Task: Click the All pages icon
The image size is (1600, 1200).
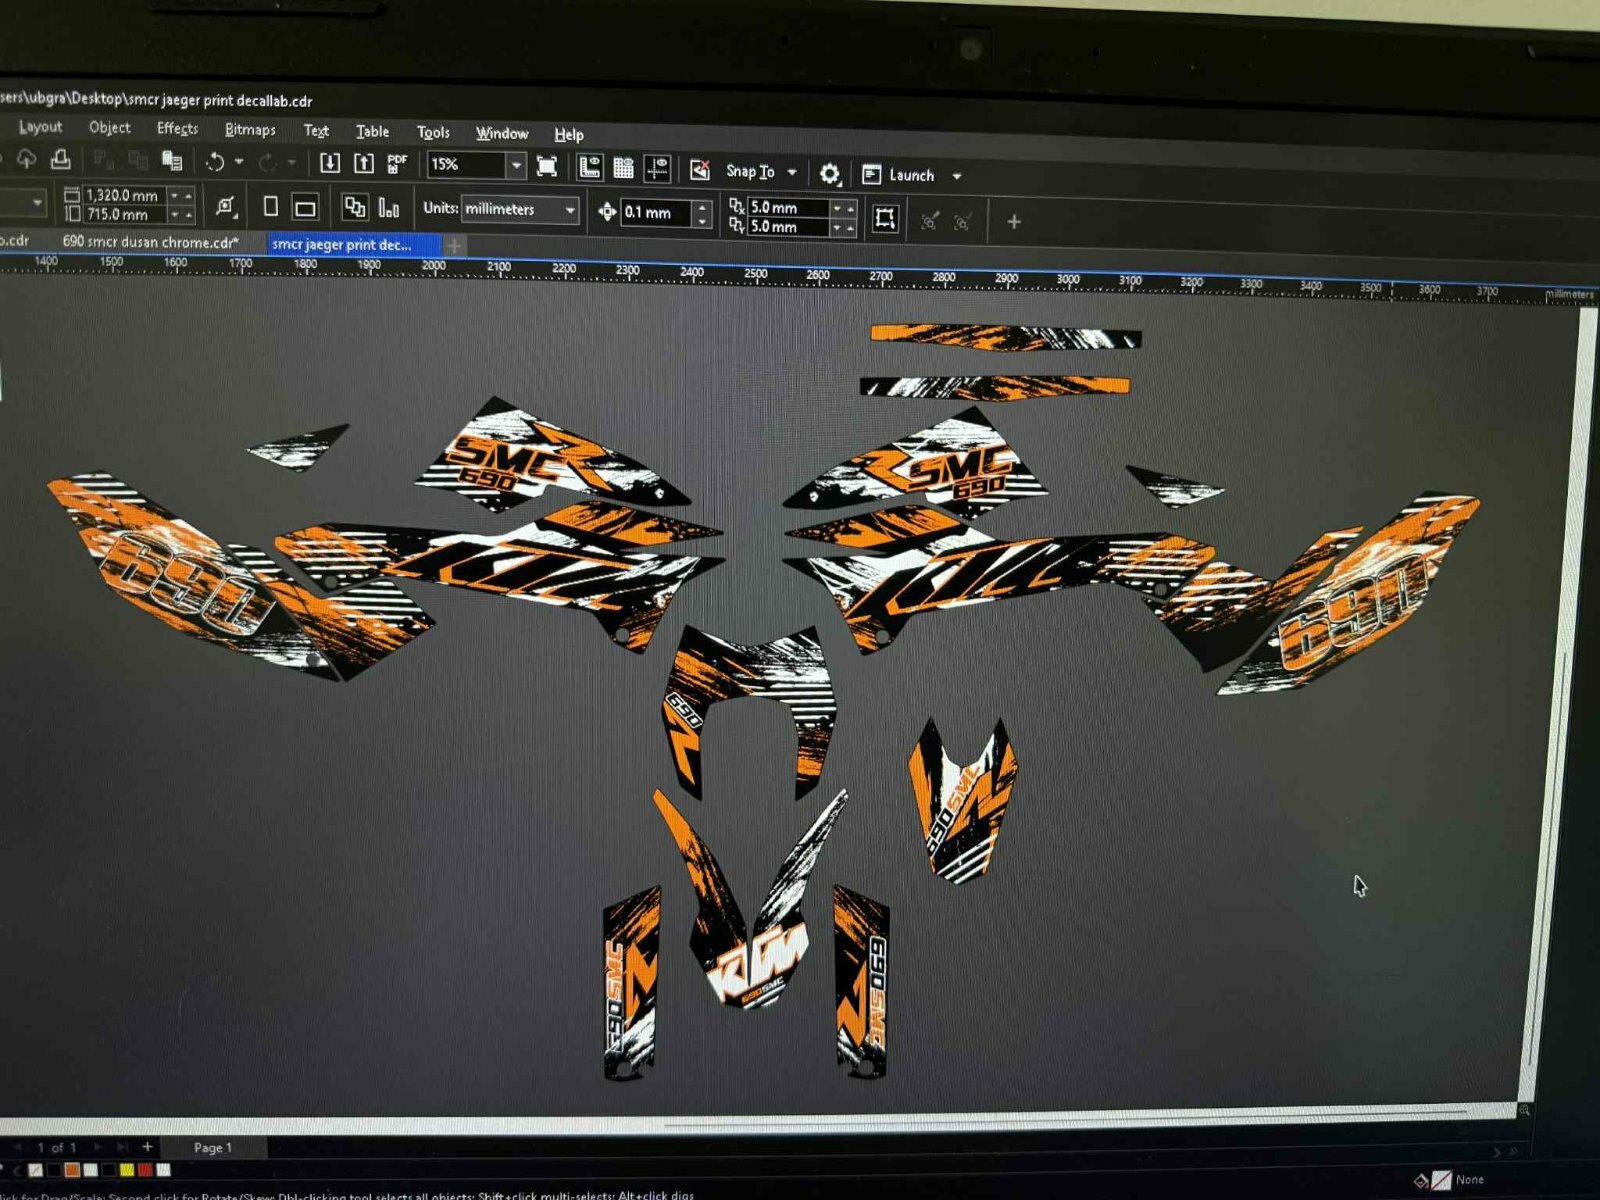Action: (354, 207)
